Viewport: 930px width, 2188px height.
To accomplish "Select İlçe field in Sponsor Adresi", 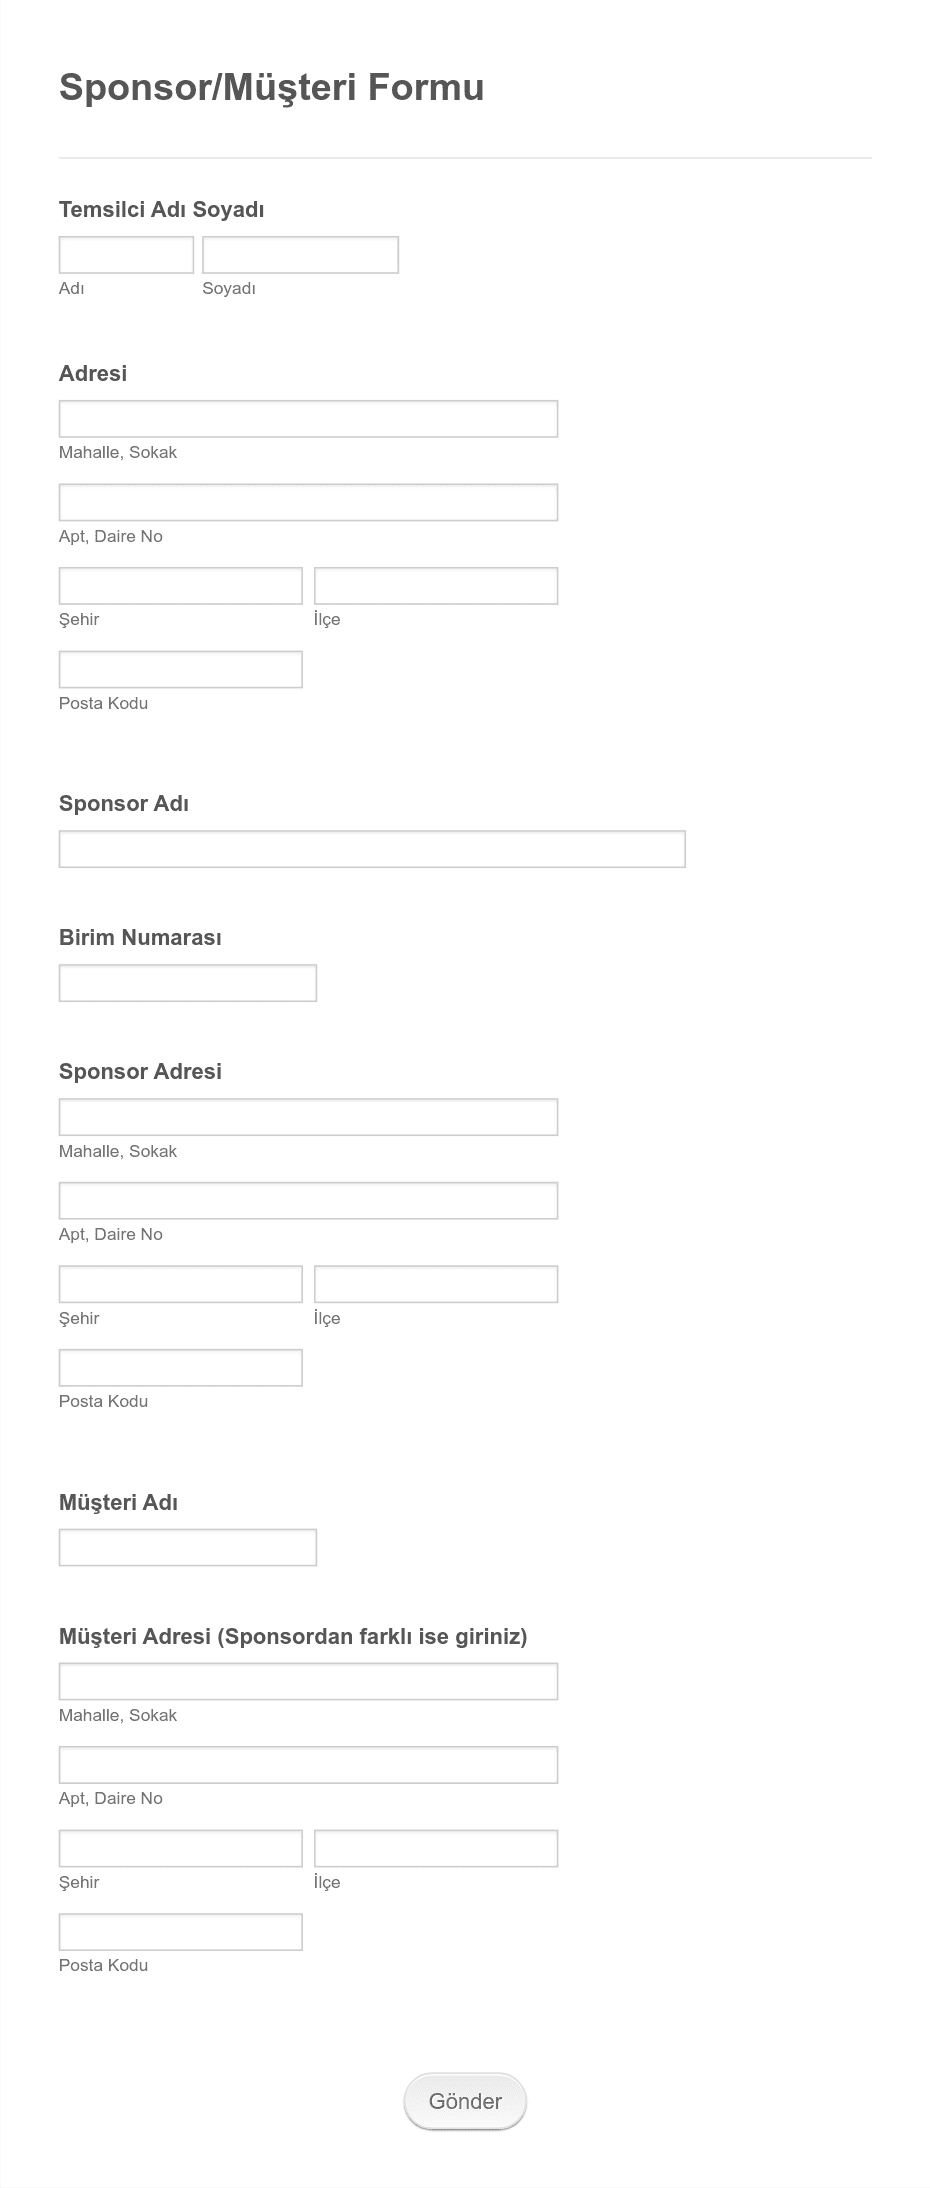I will pos(436,1284).
